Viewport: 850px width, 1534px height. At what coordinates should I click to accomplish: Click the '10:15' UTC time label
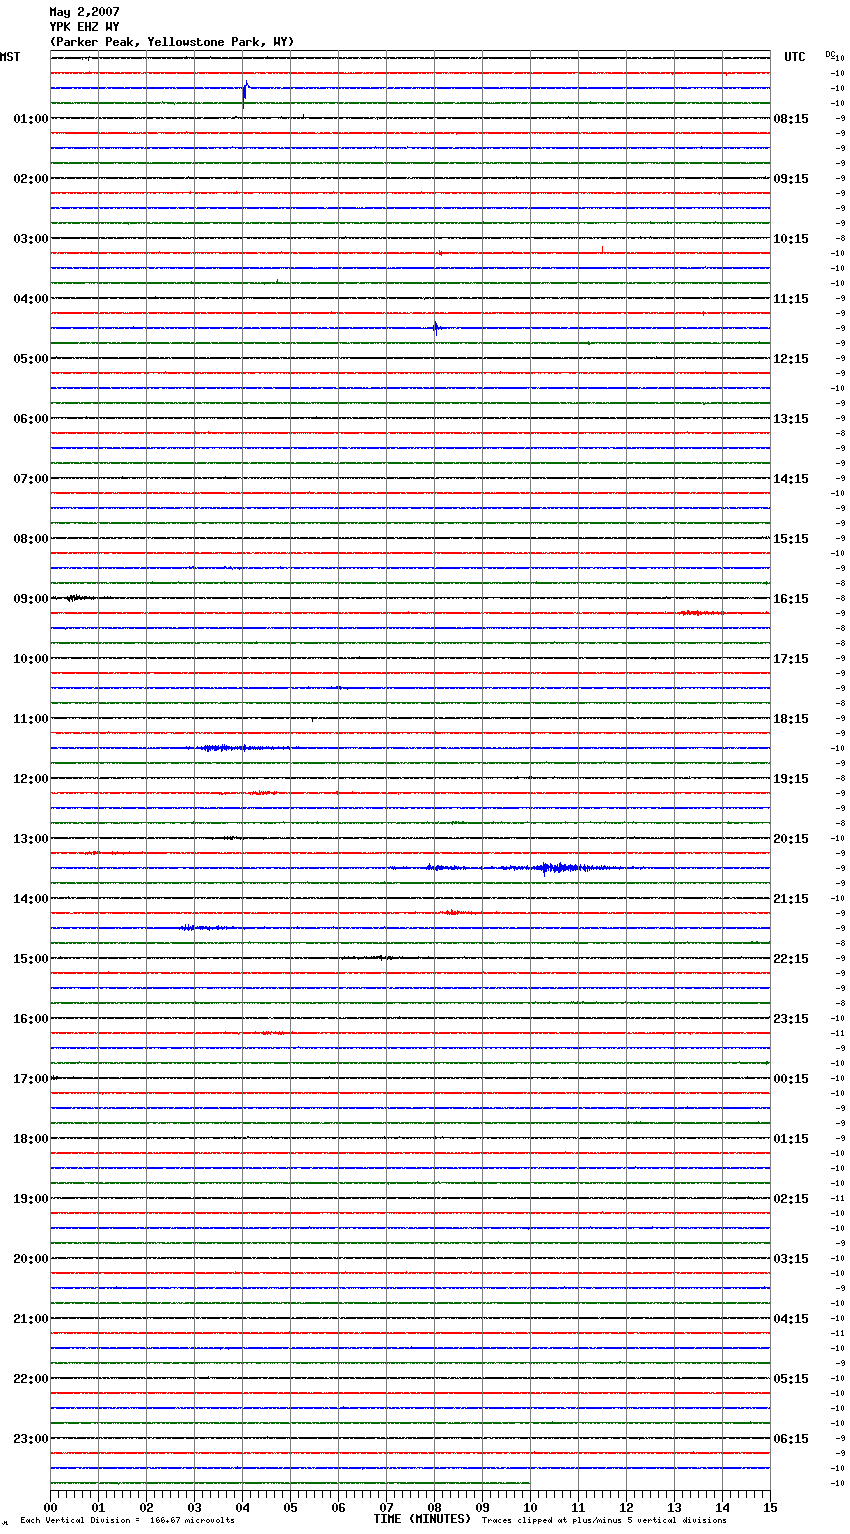[x=791, y=239]
